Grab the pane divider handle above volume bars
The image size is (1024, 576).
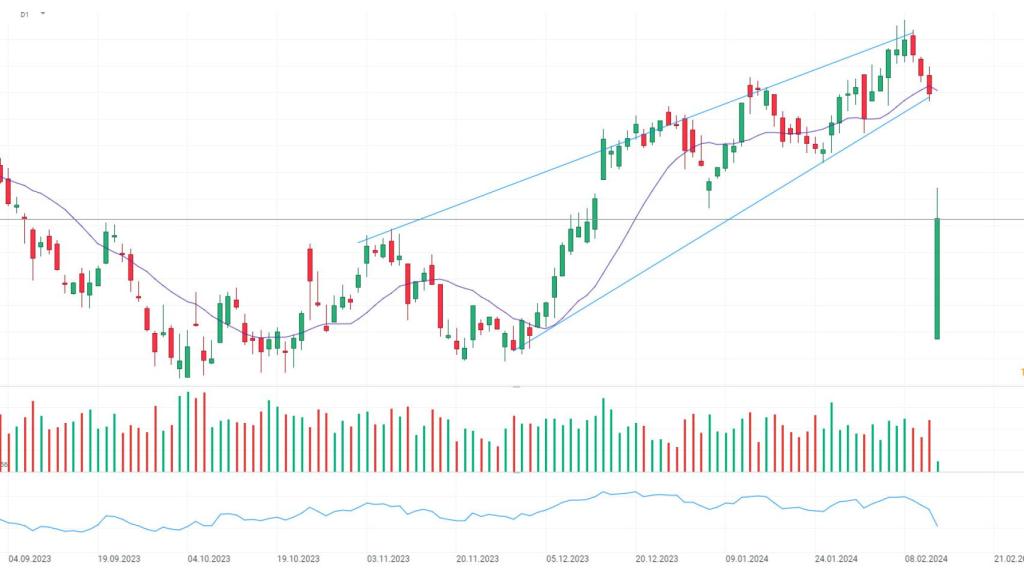point(516,386)
